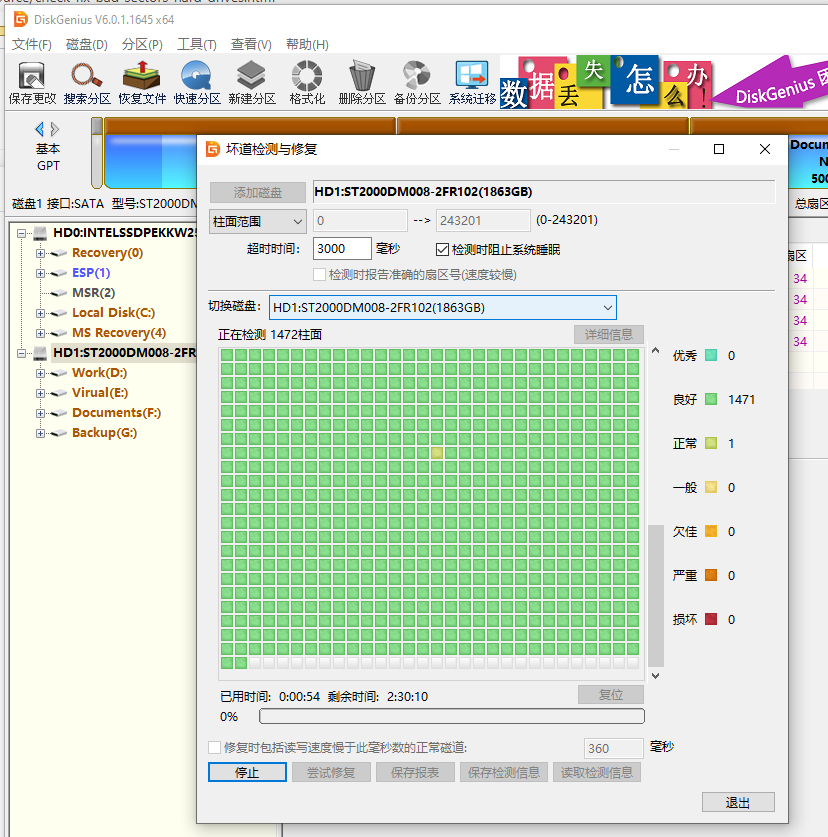This screenshot has height=837, width=828.
Task: Click the 添加磁盘 button
Action: click(257, 193)
